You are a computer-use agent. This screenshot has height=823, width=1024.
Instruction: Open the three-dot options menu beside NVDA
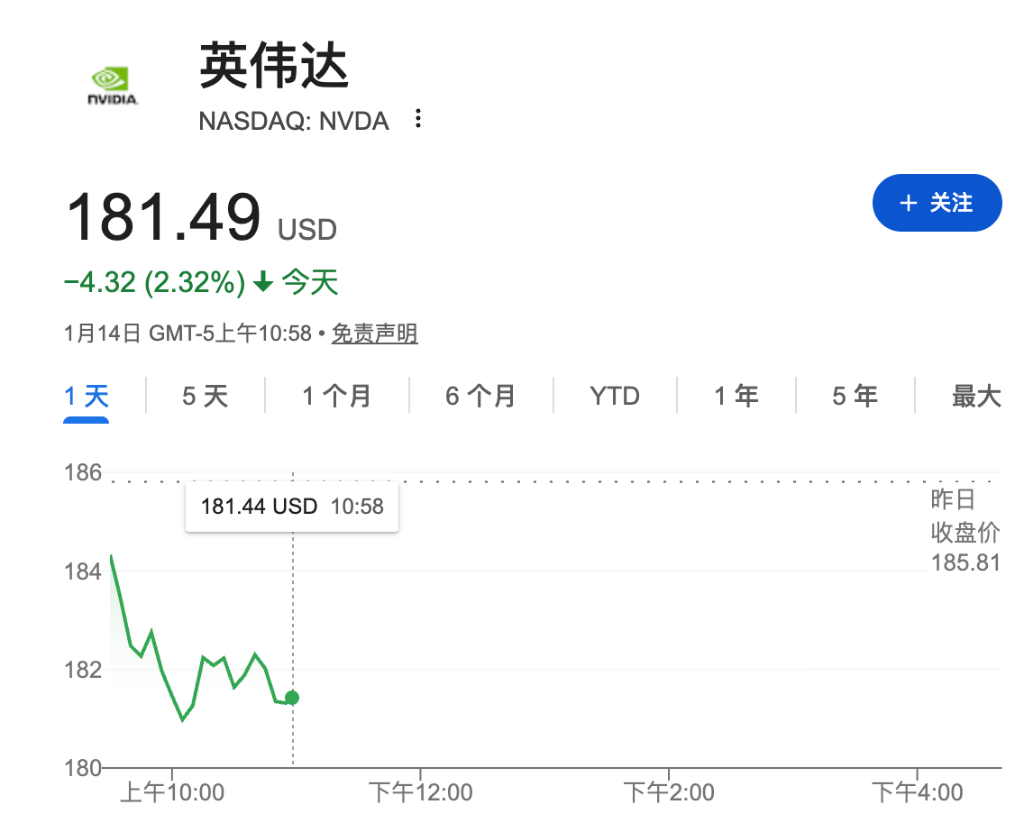click(417, 118)
